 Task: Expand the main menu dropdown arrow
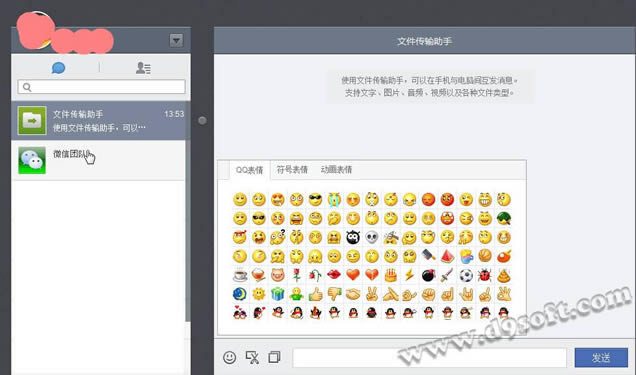click(176, 40)
